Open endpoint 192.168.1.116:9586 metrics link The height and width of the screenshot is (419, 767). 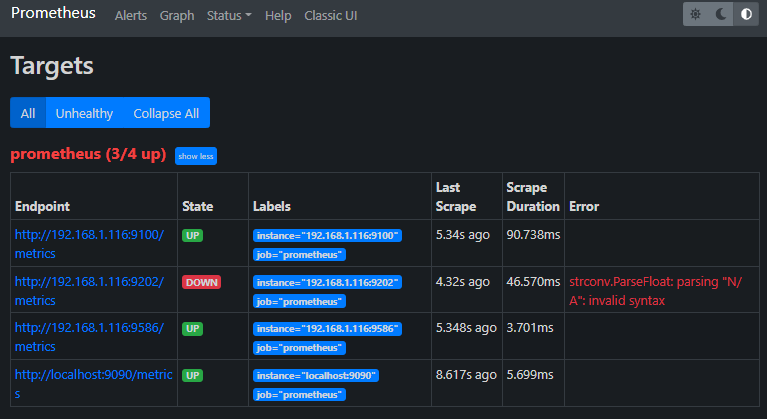point(90,337)
